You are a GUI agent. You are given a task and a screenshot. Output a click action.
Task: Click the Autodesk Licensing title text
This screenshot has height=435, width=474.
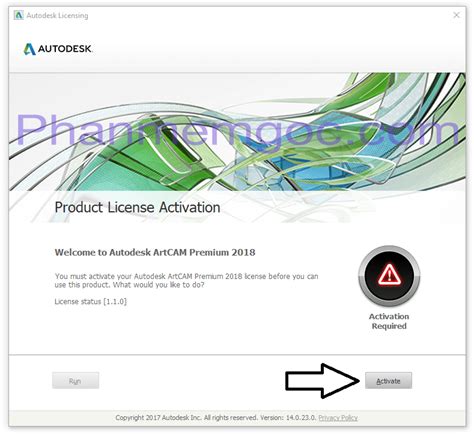click(x=57, y=15)
